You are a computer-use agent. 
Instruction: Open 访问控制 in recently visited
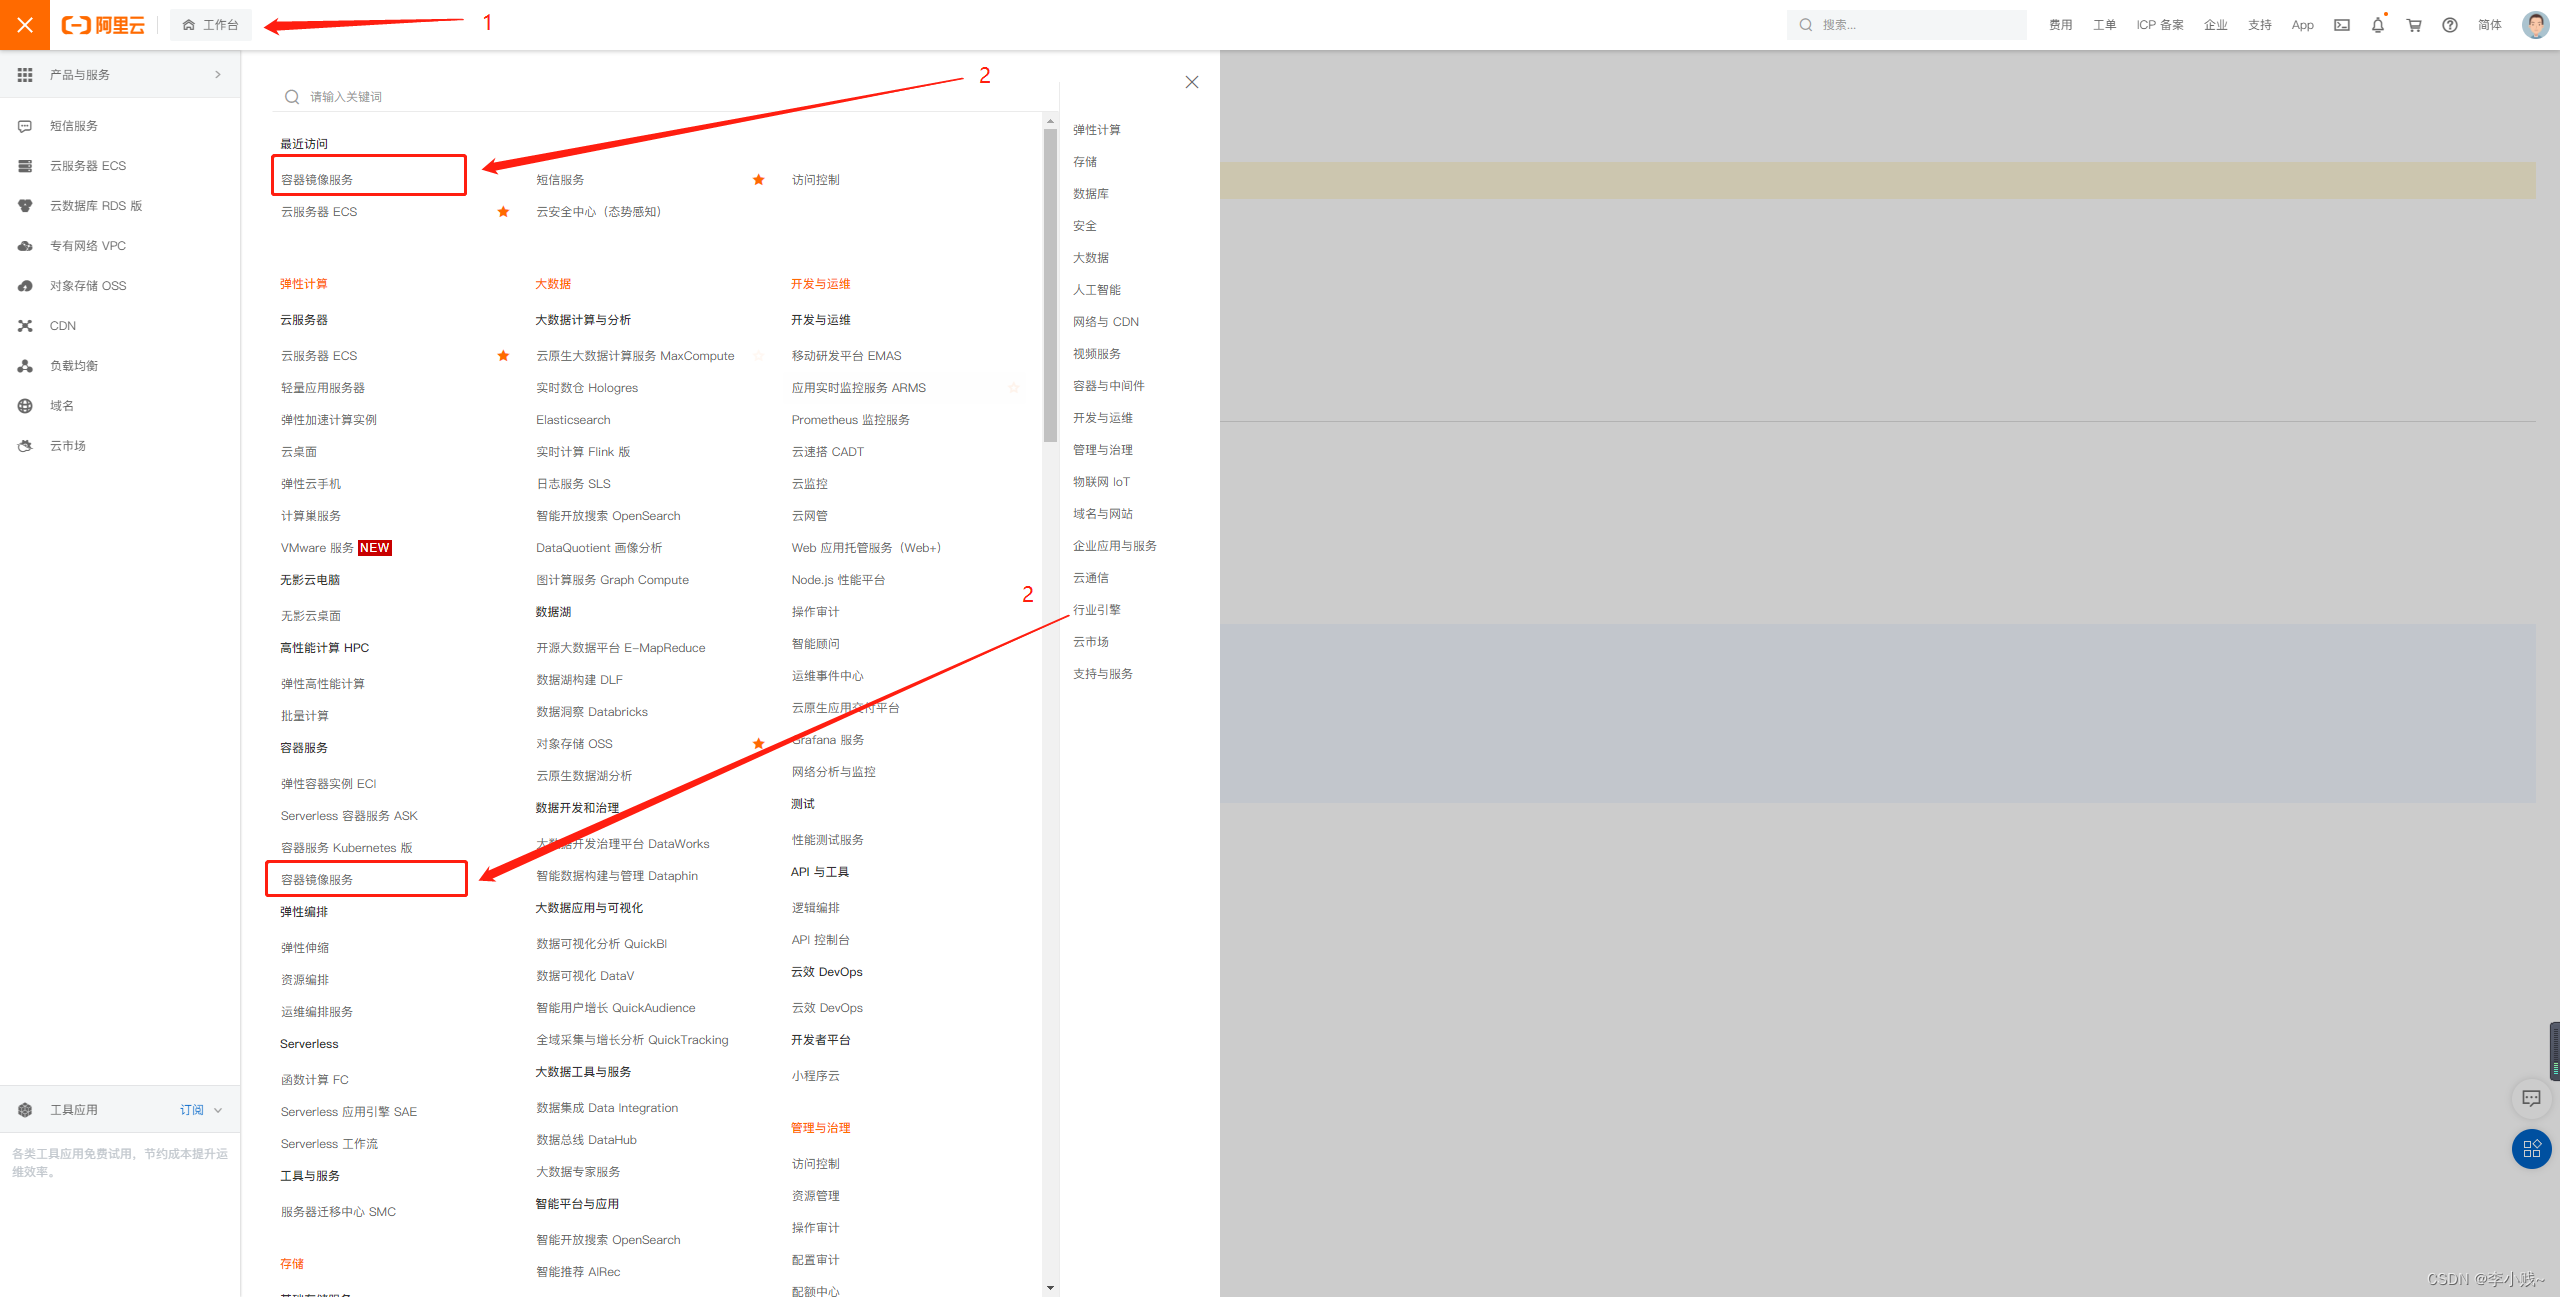click(815, 180)
